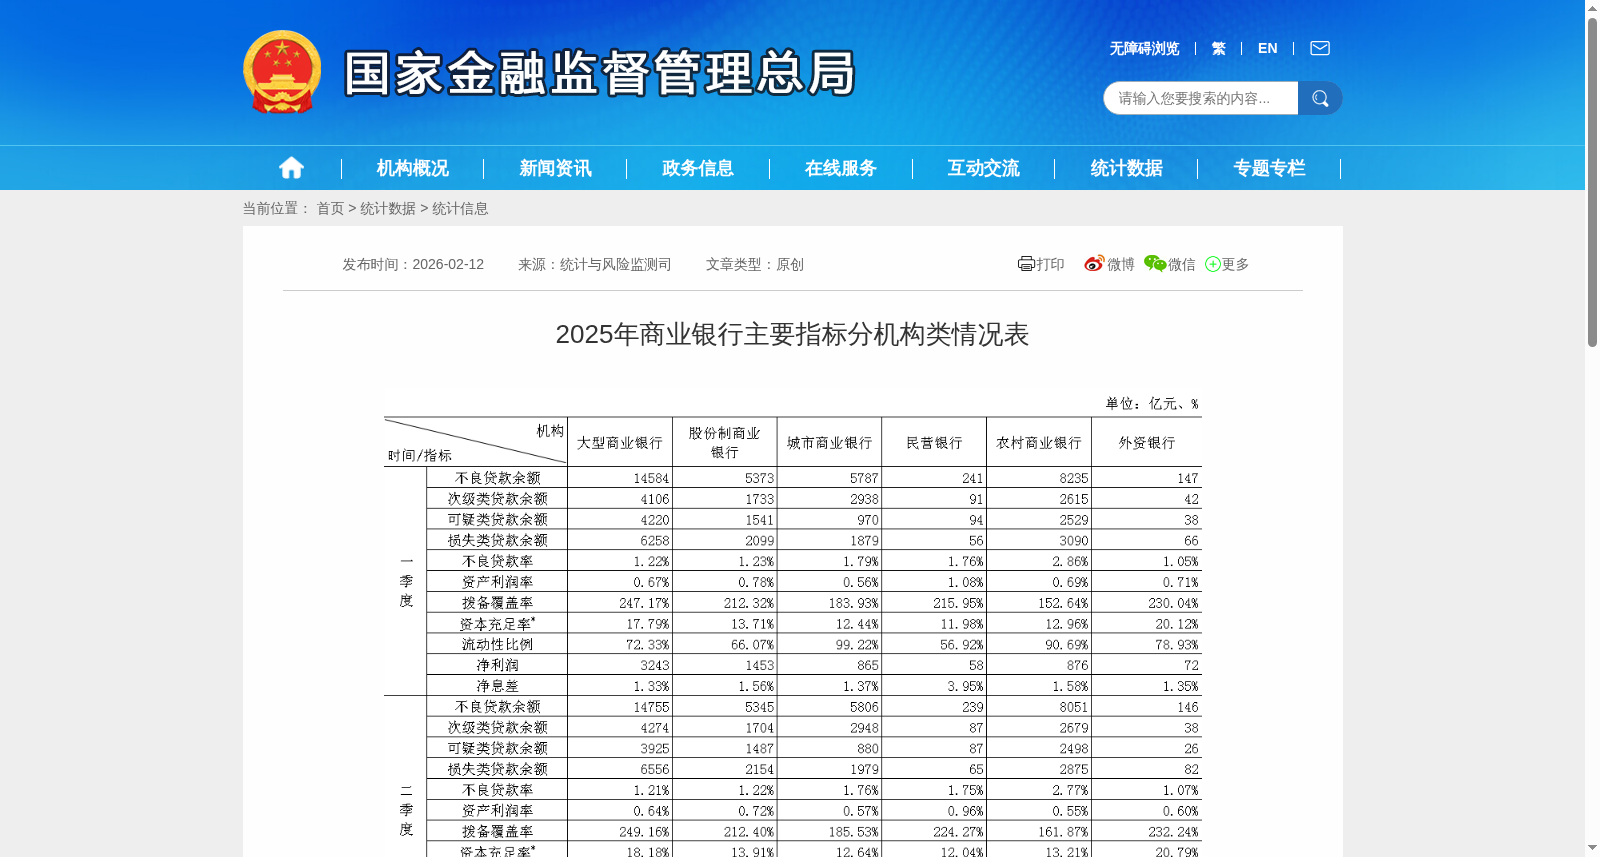Open the mail envelope icon
The width and height of the screenshot is (1600, 857).
point(1320,48)
